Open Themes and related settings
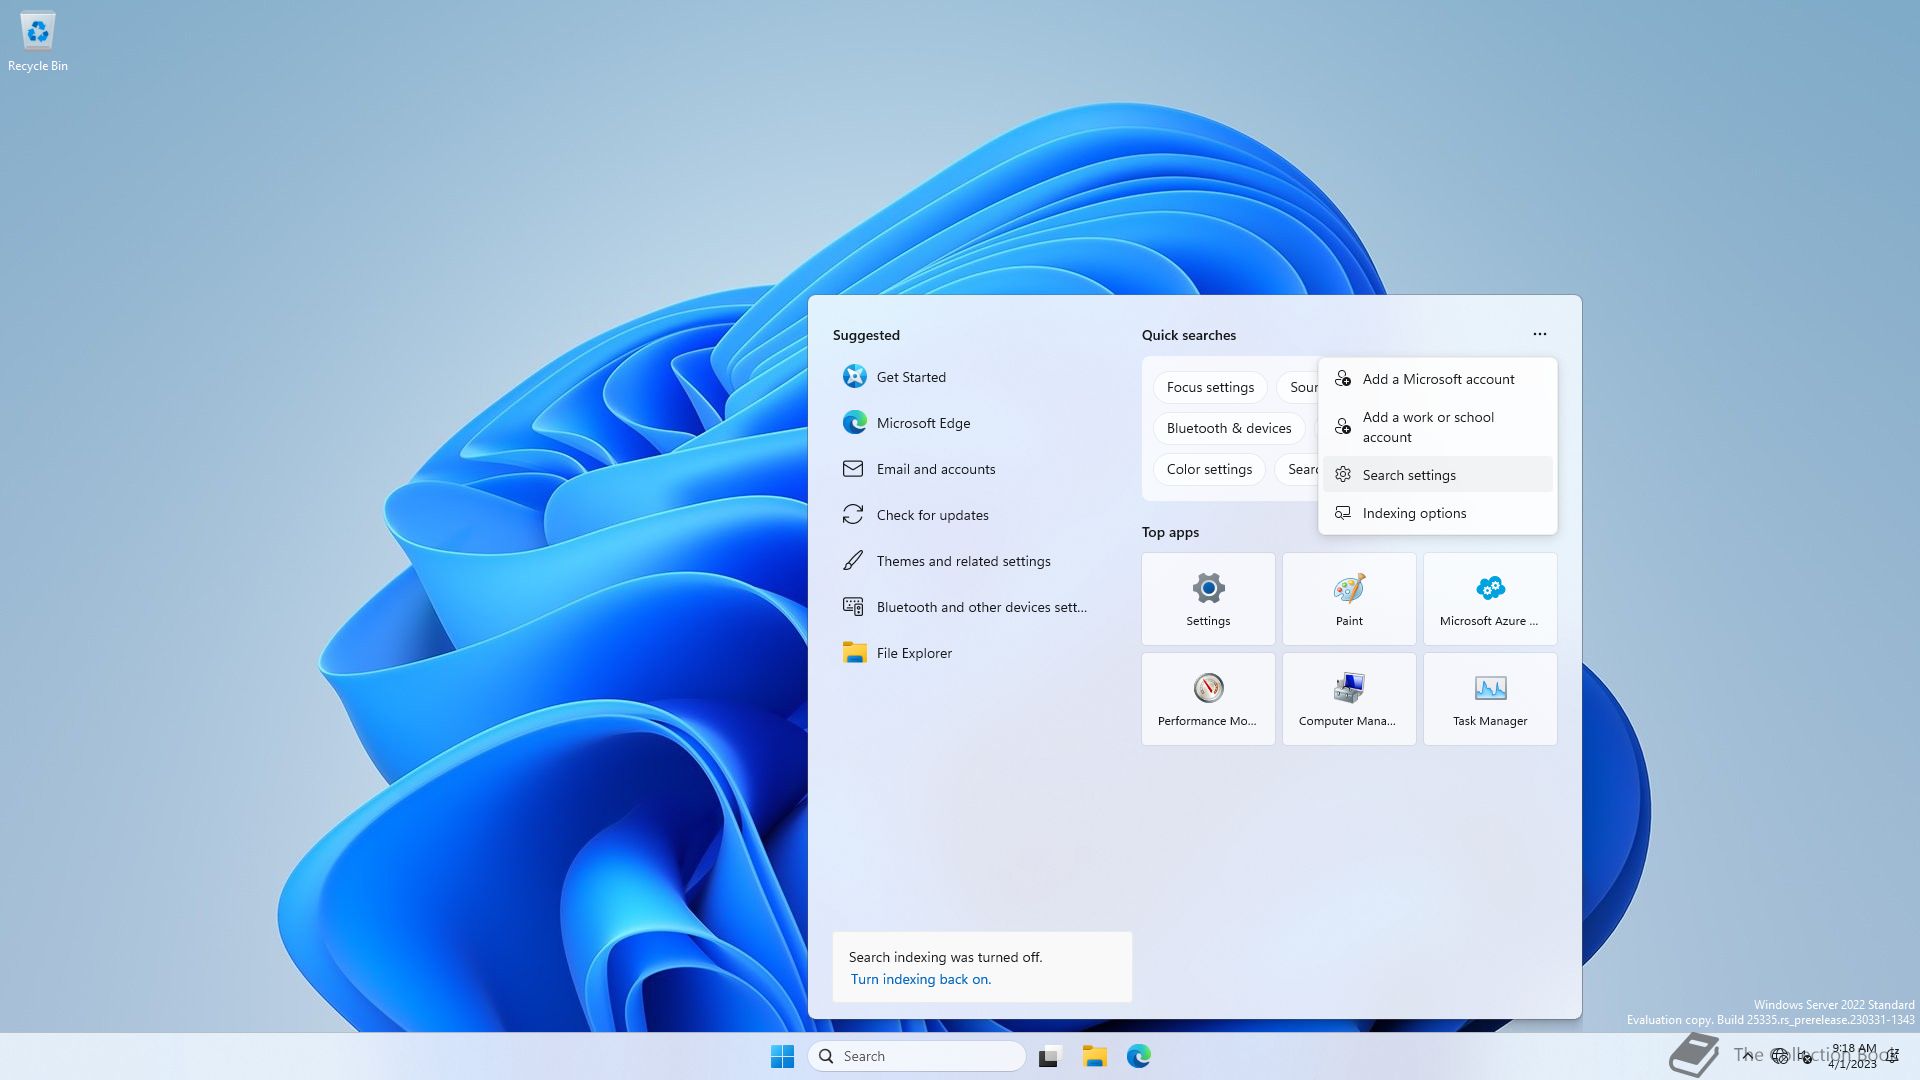Screen dimensions: 1920x1080 [965, 561]
